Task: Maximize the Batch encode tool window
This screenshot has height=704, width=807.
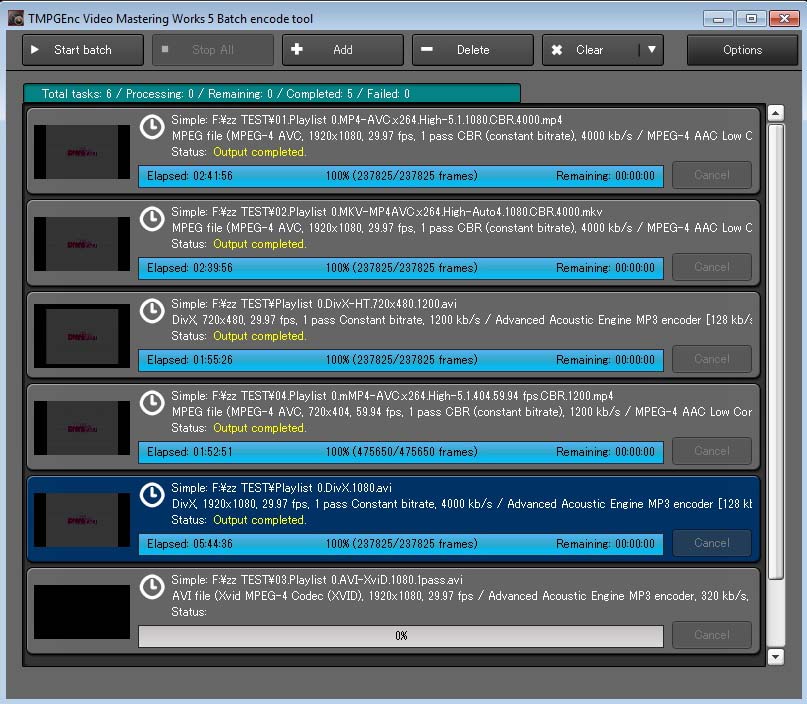Action: (751, 19)
